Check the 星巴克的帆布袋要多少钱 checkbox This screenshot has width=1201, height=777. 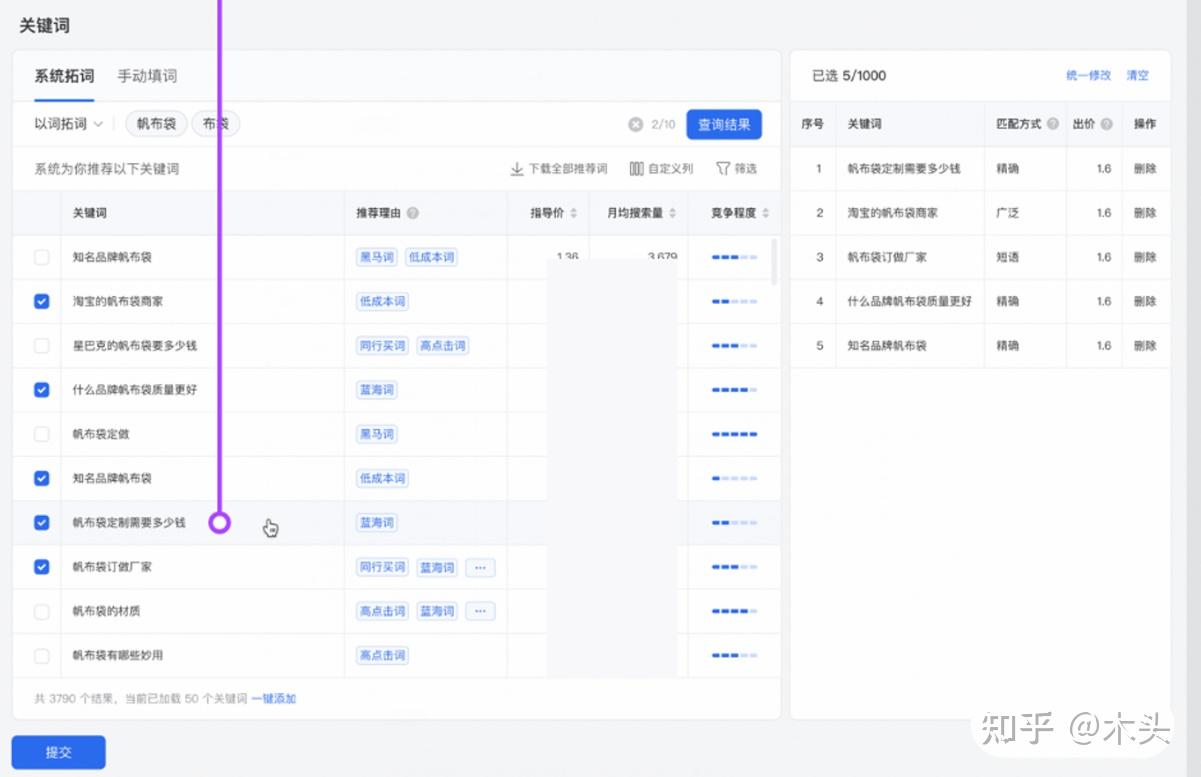coord(42,346)
